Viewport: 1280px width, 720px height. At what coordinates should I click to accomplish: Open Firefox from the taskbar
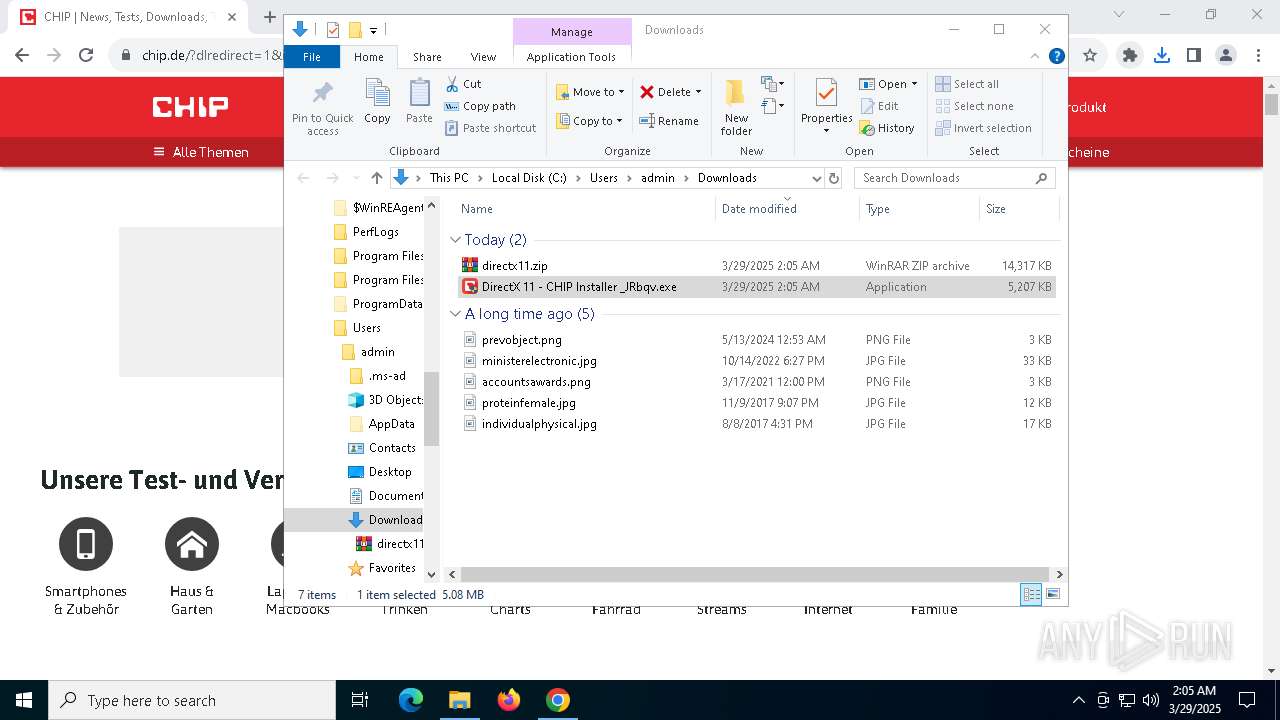tap(509, 700)
